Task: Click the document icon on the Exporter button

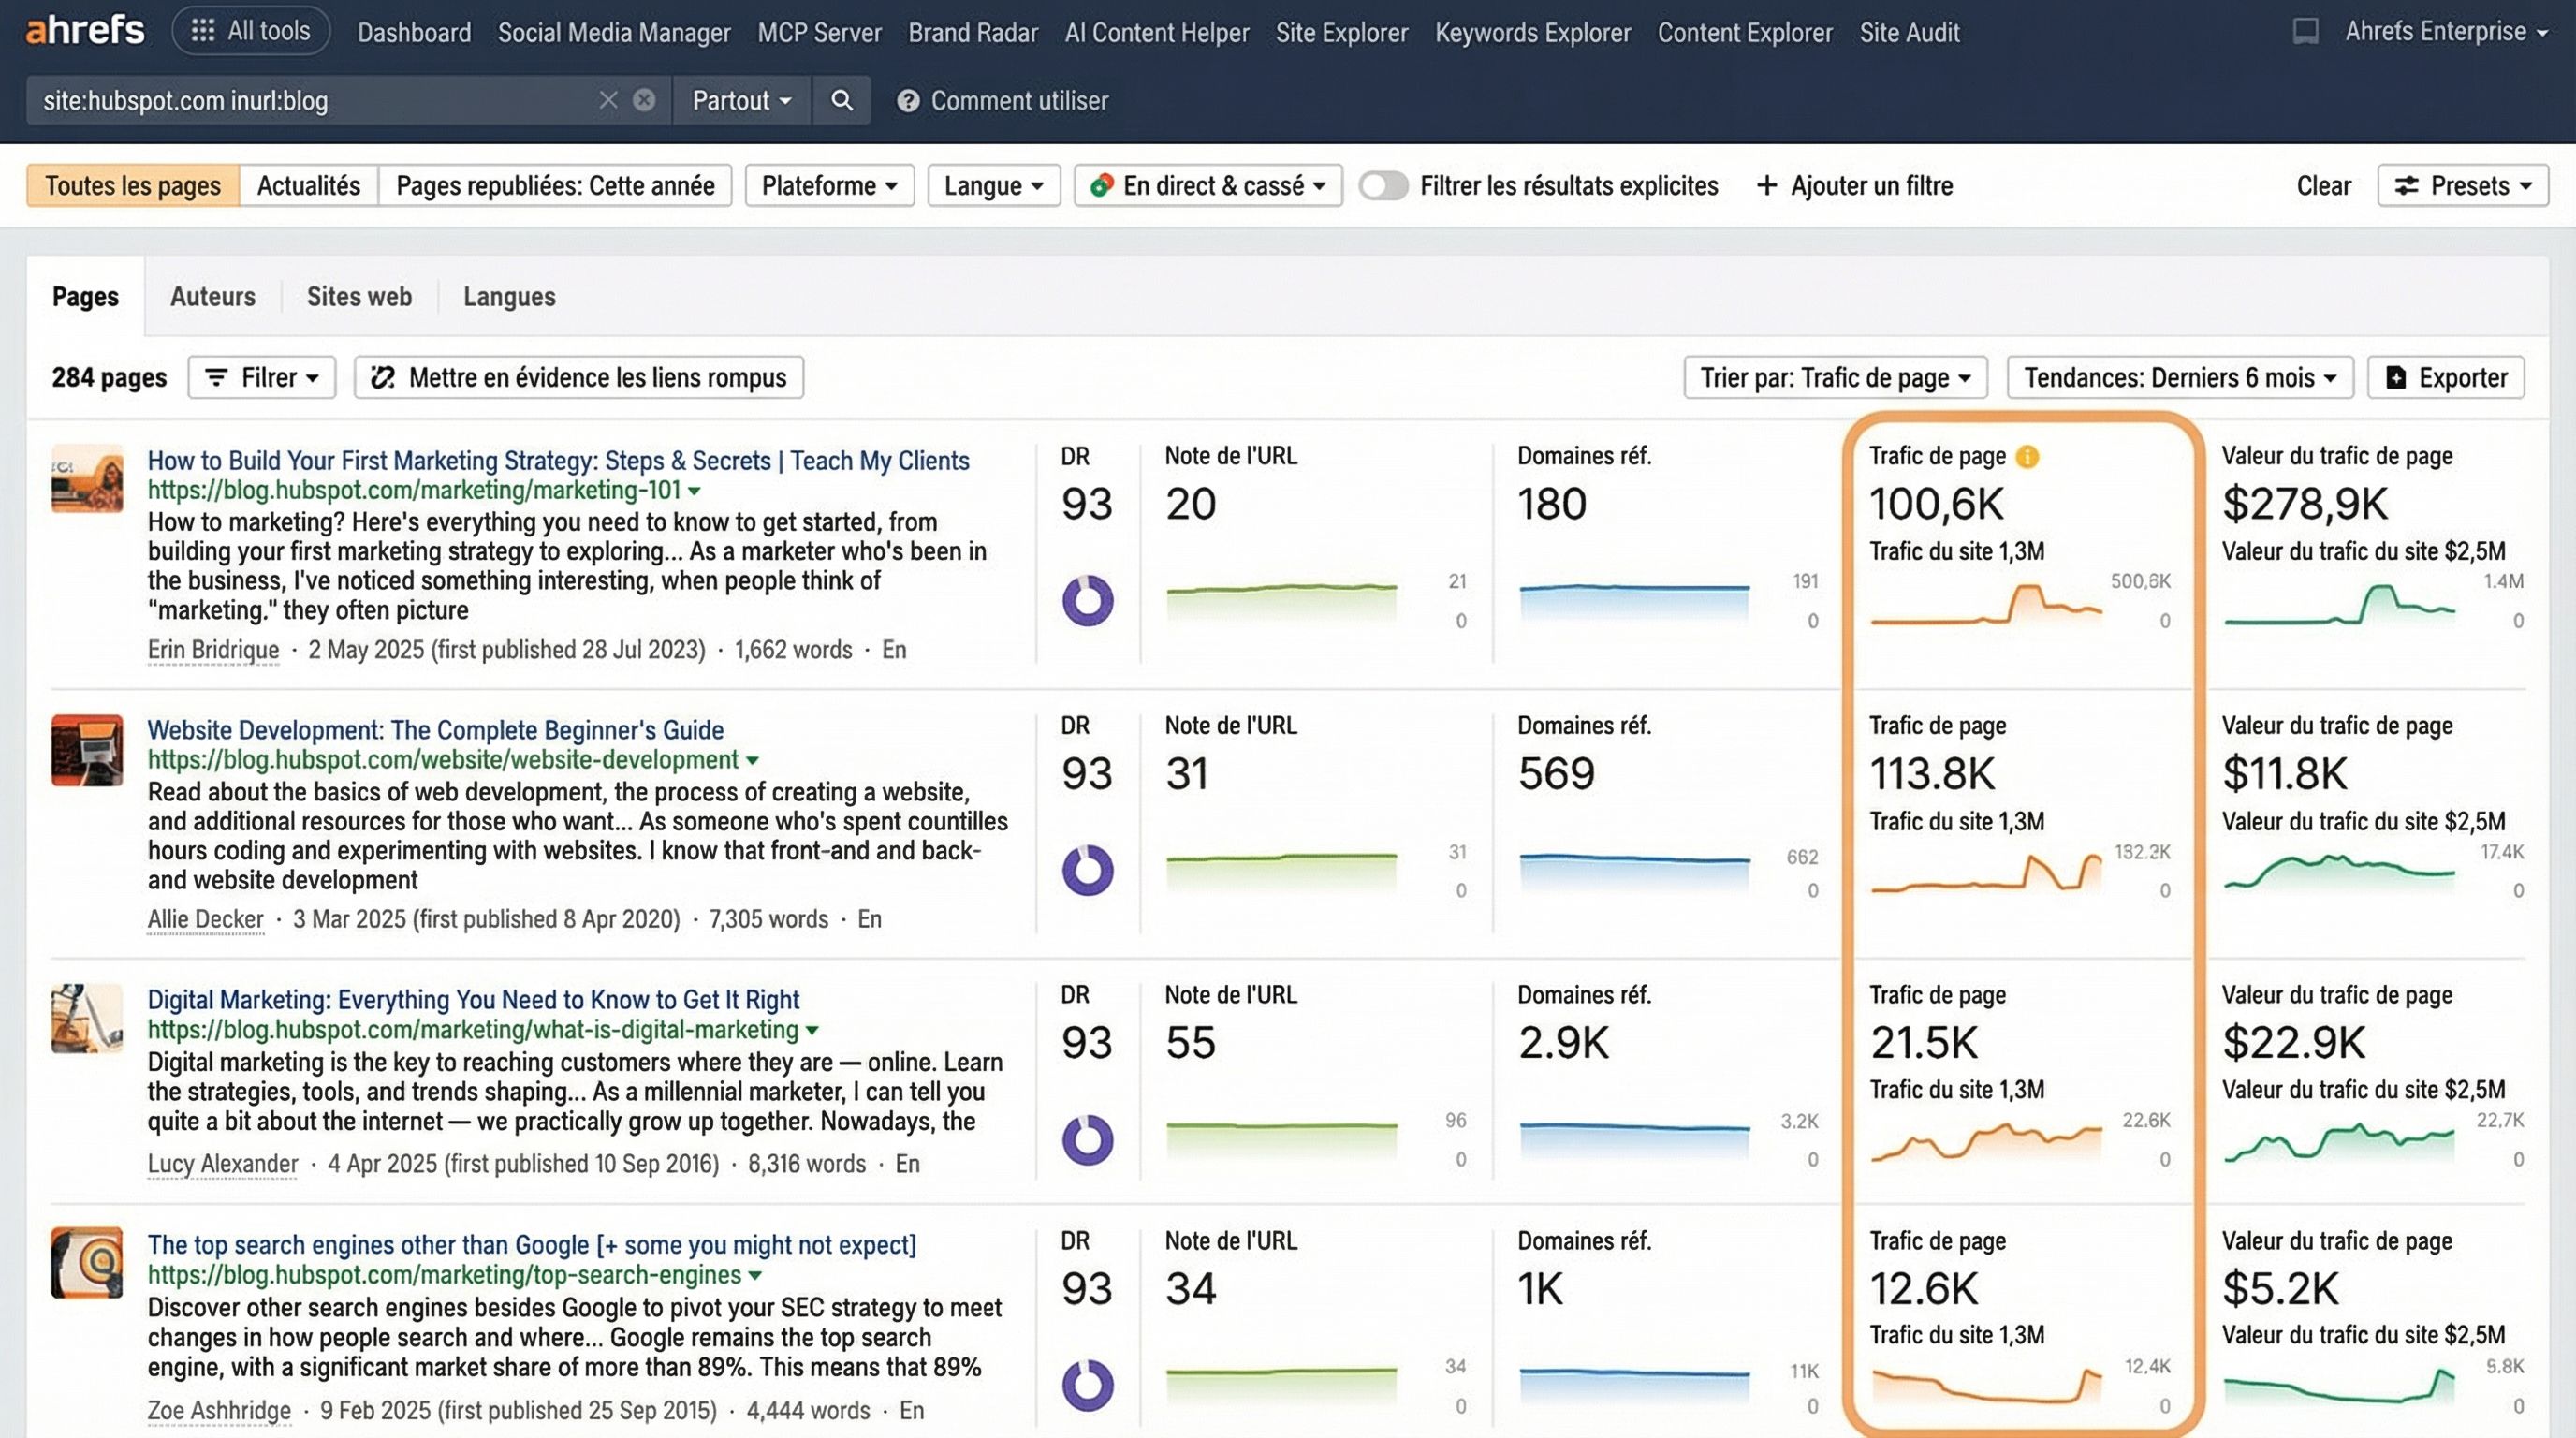Action: click(2397, 377)
